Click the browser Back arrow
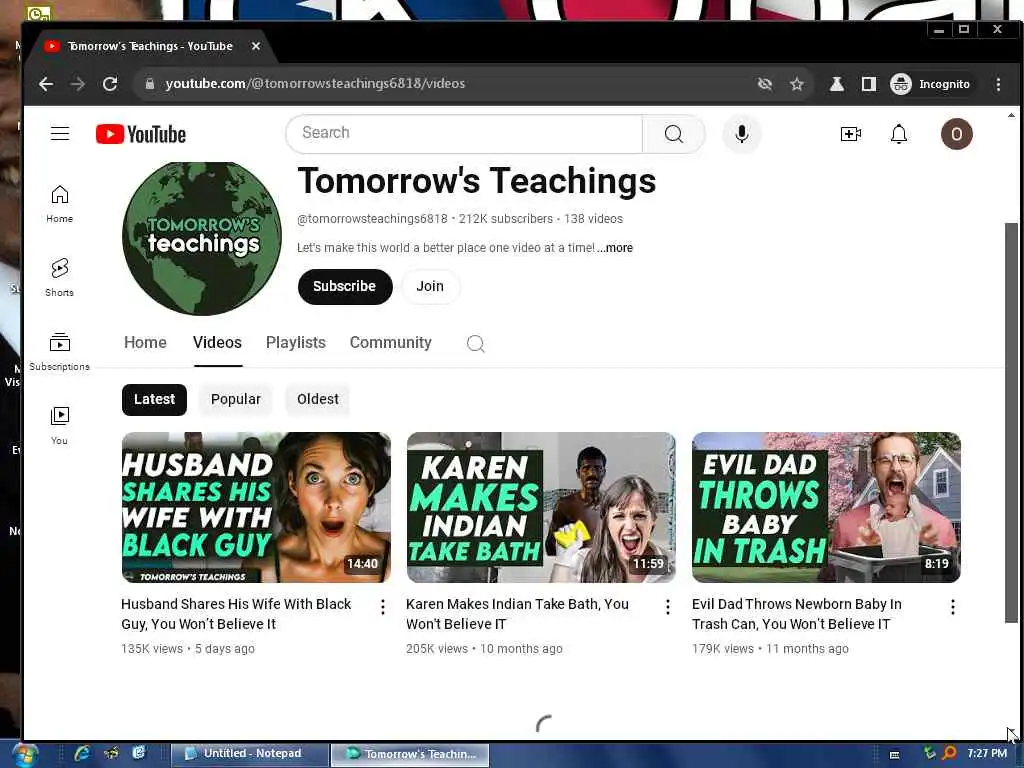This screenshot has height=768, width=1024. tap(46, 84)
